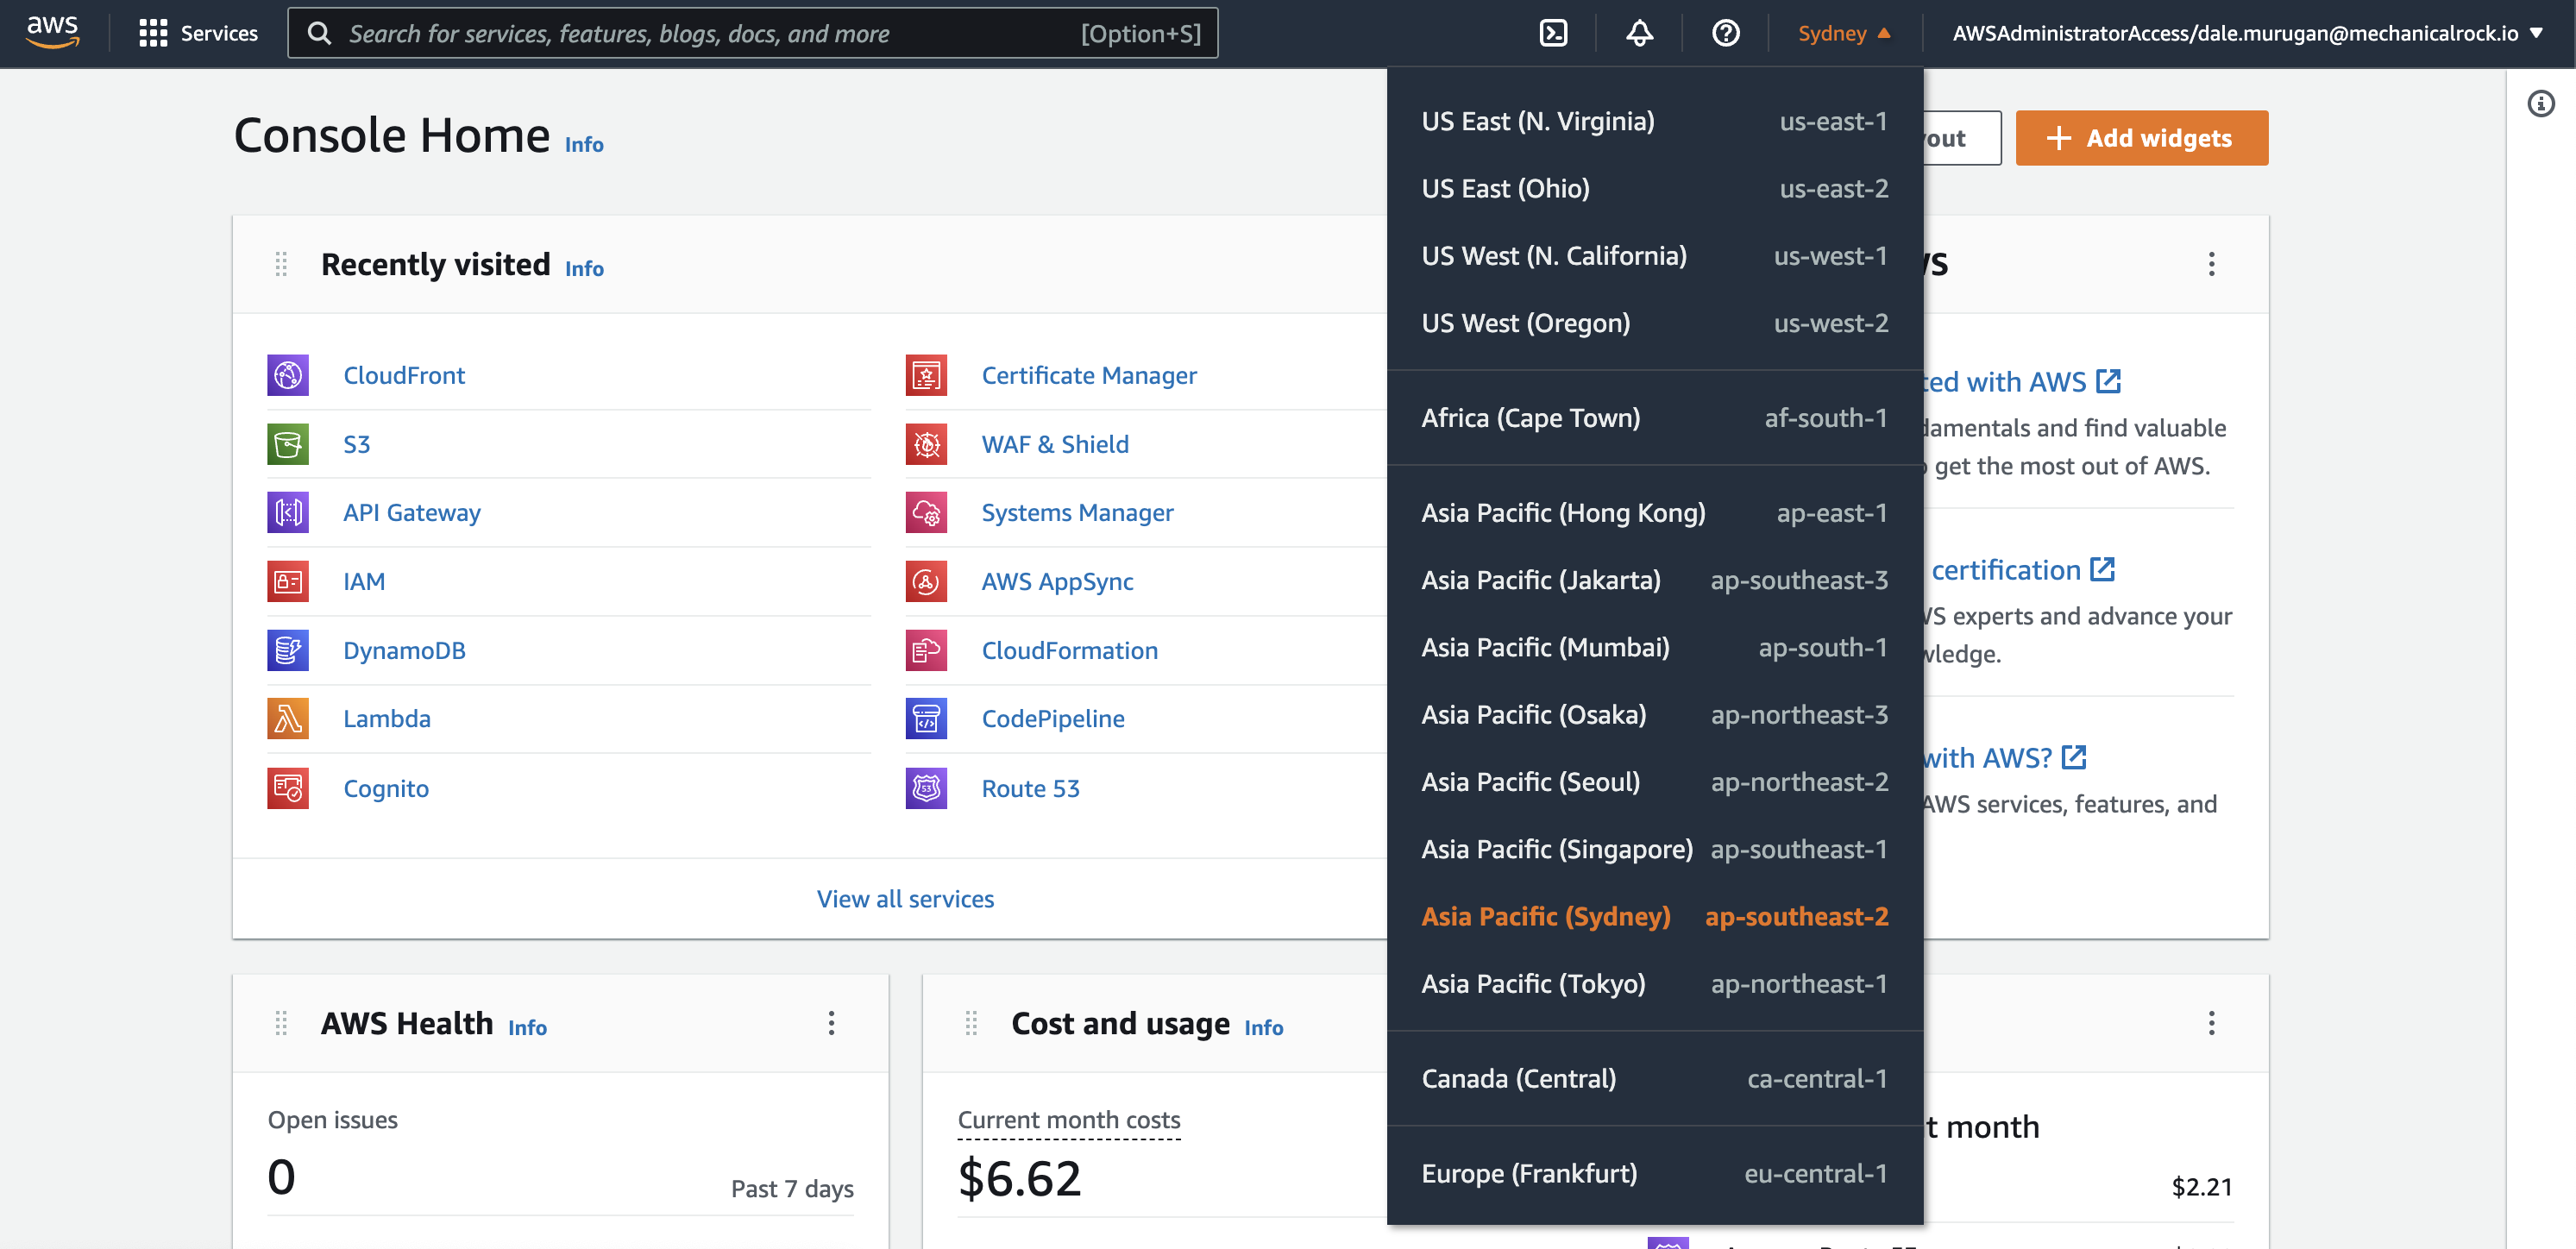Open bottom-right widget three-dot menu
The width and height of the screenshot is (2576, 1249).
click(x=2211, y=1023)
